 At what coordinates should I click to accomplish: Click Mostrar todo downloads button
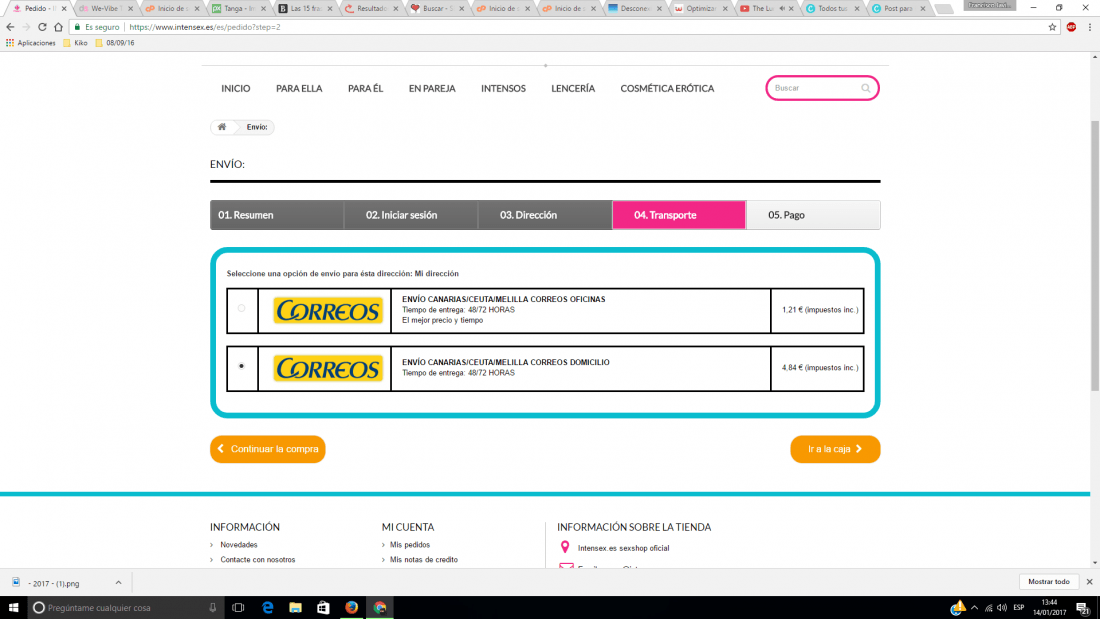(1049, 582)
